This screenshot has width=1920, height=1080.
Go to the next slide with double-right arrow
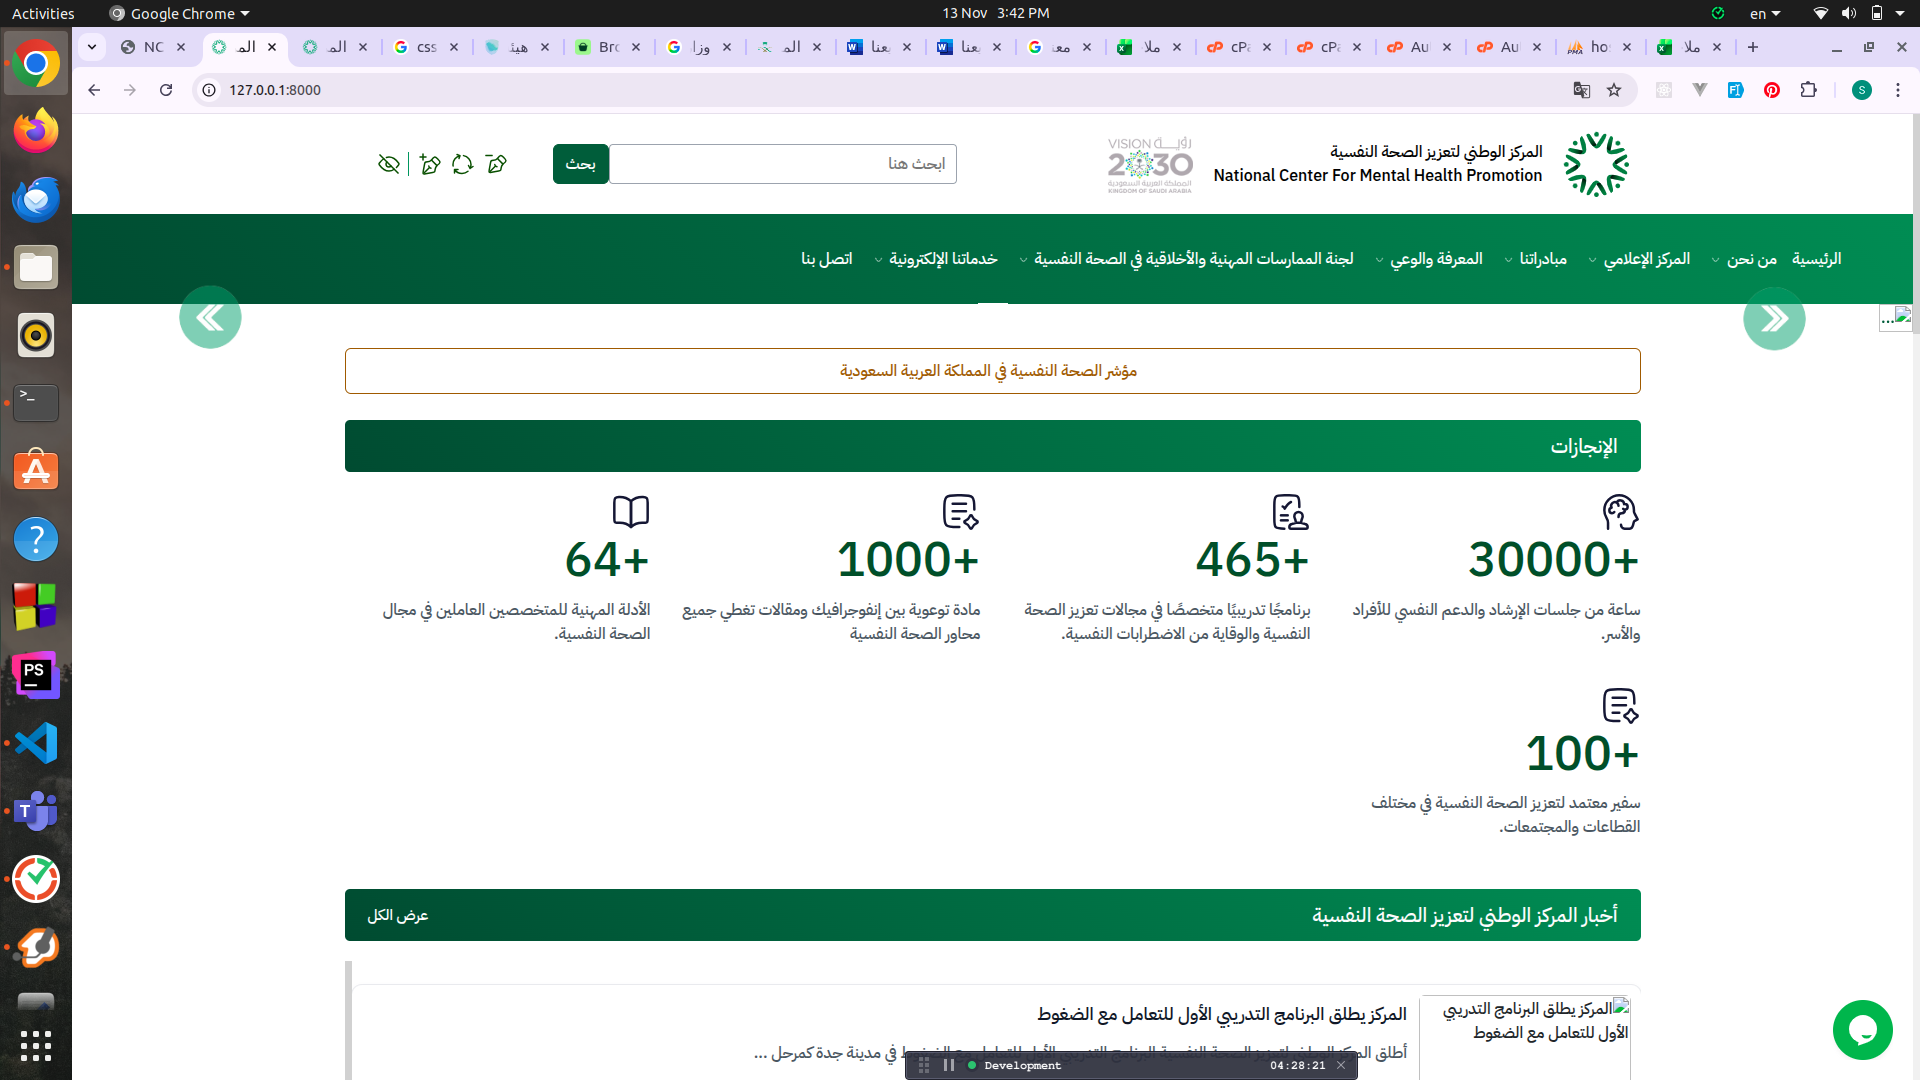coord(1773,319)
